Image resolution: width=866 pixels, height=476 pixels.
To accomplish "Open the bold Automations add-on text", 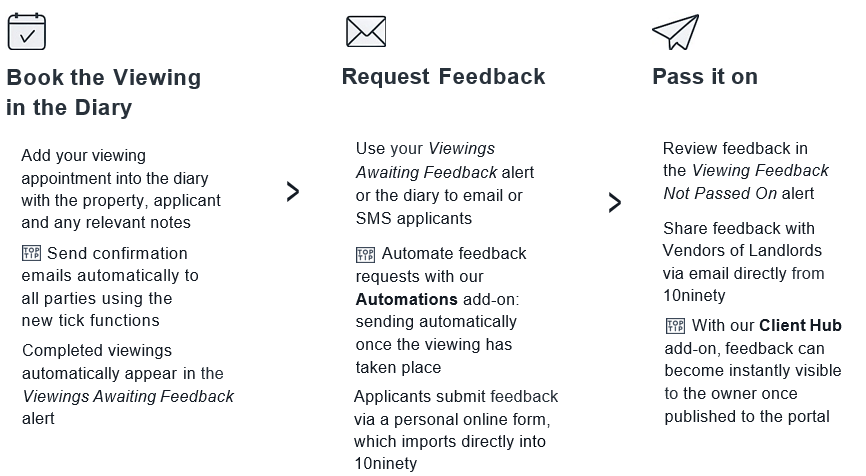I will coord(406,299).
